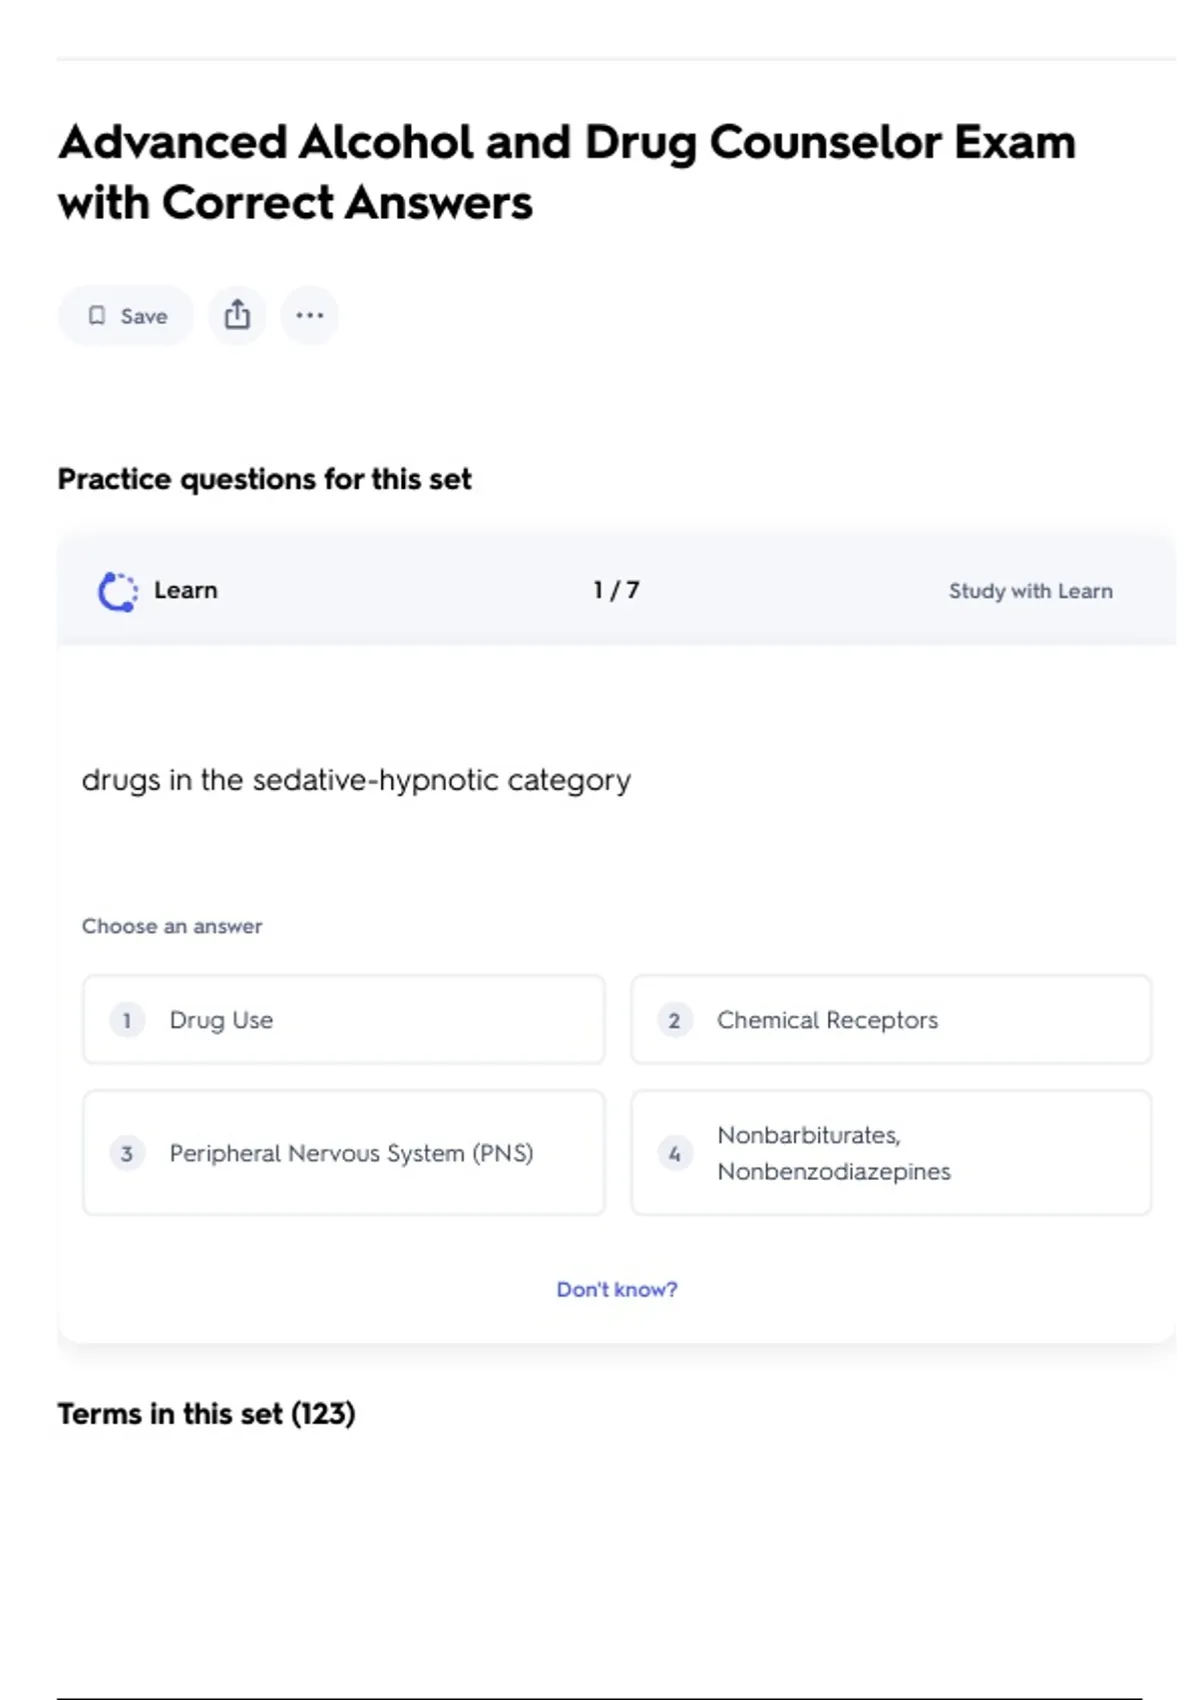Click the Save bookmark icon
The image size is (1200, 1700).
click(97, 316)
